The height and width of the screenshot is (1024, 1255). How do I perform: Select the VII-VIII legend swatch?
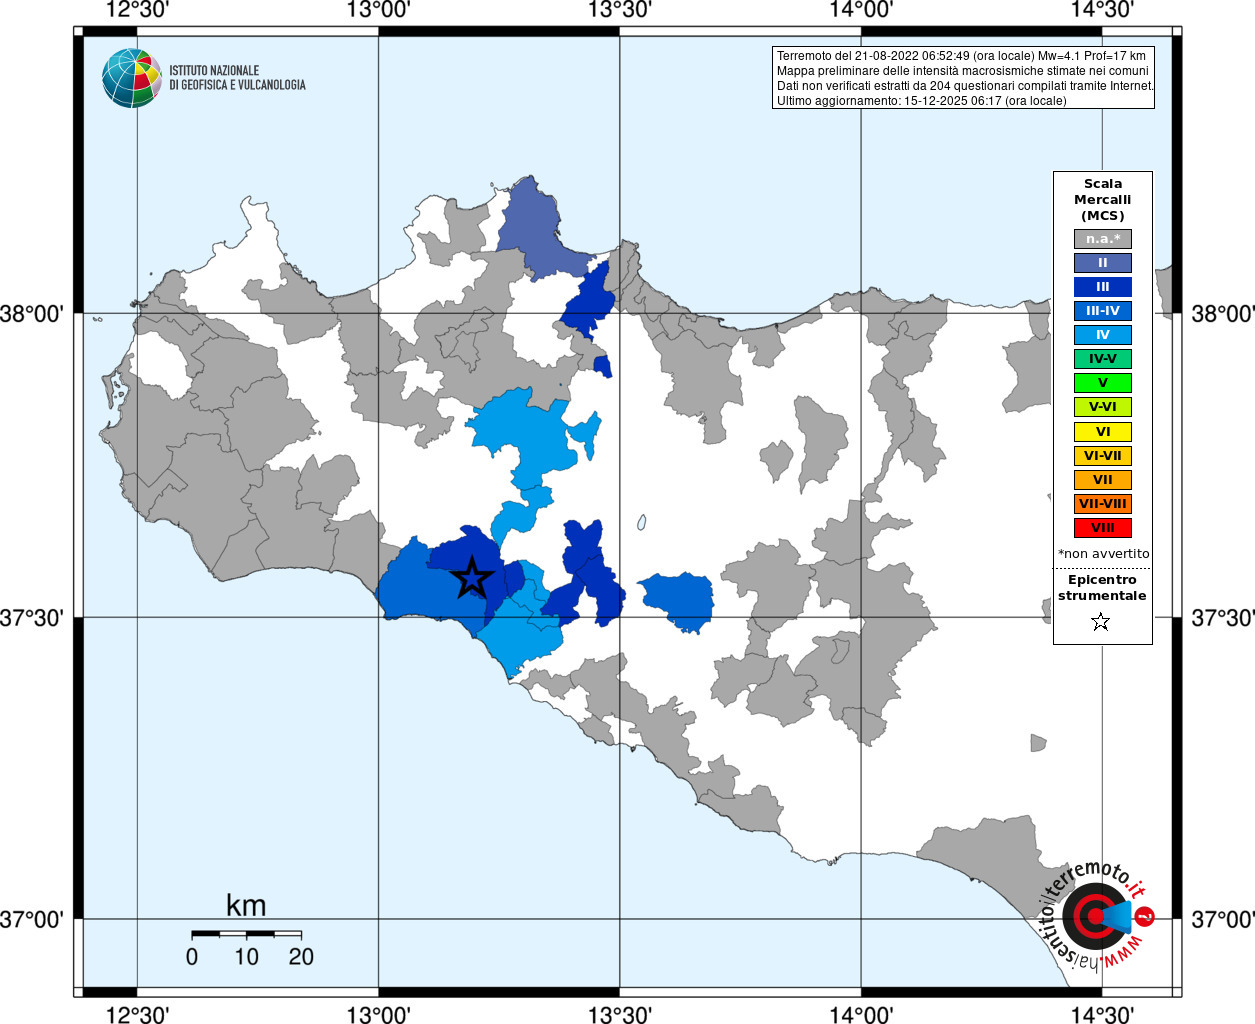[1103, 504]
